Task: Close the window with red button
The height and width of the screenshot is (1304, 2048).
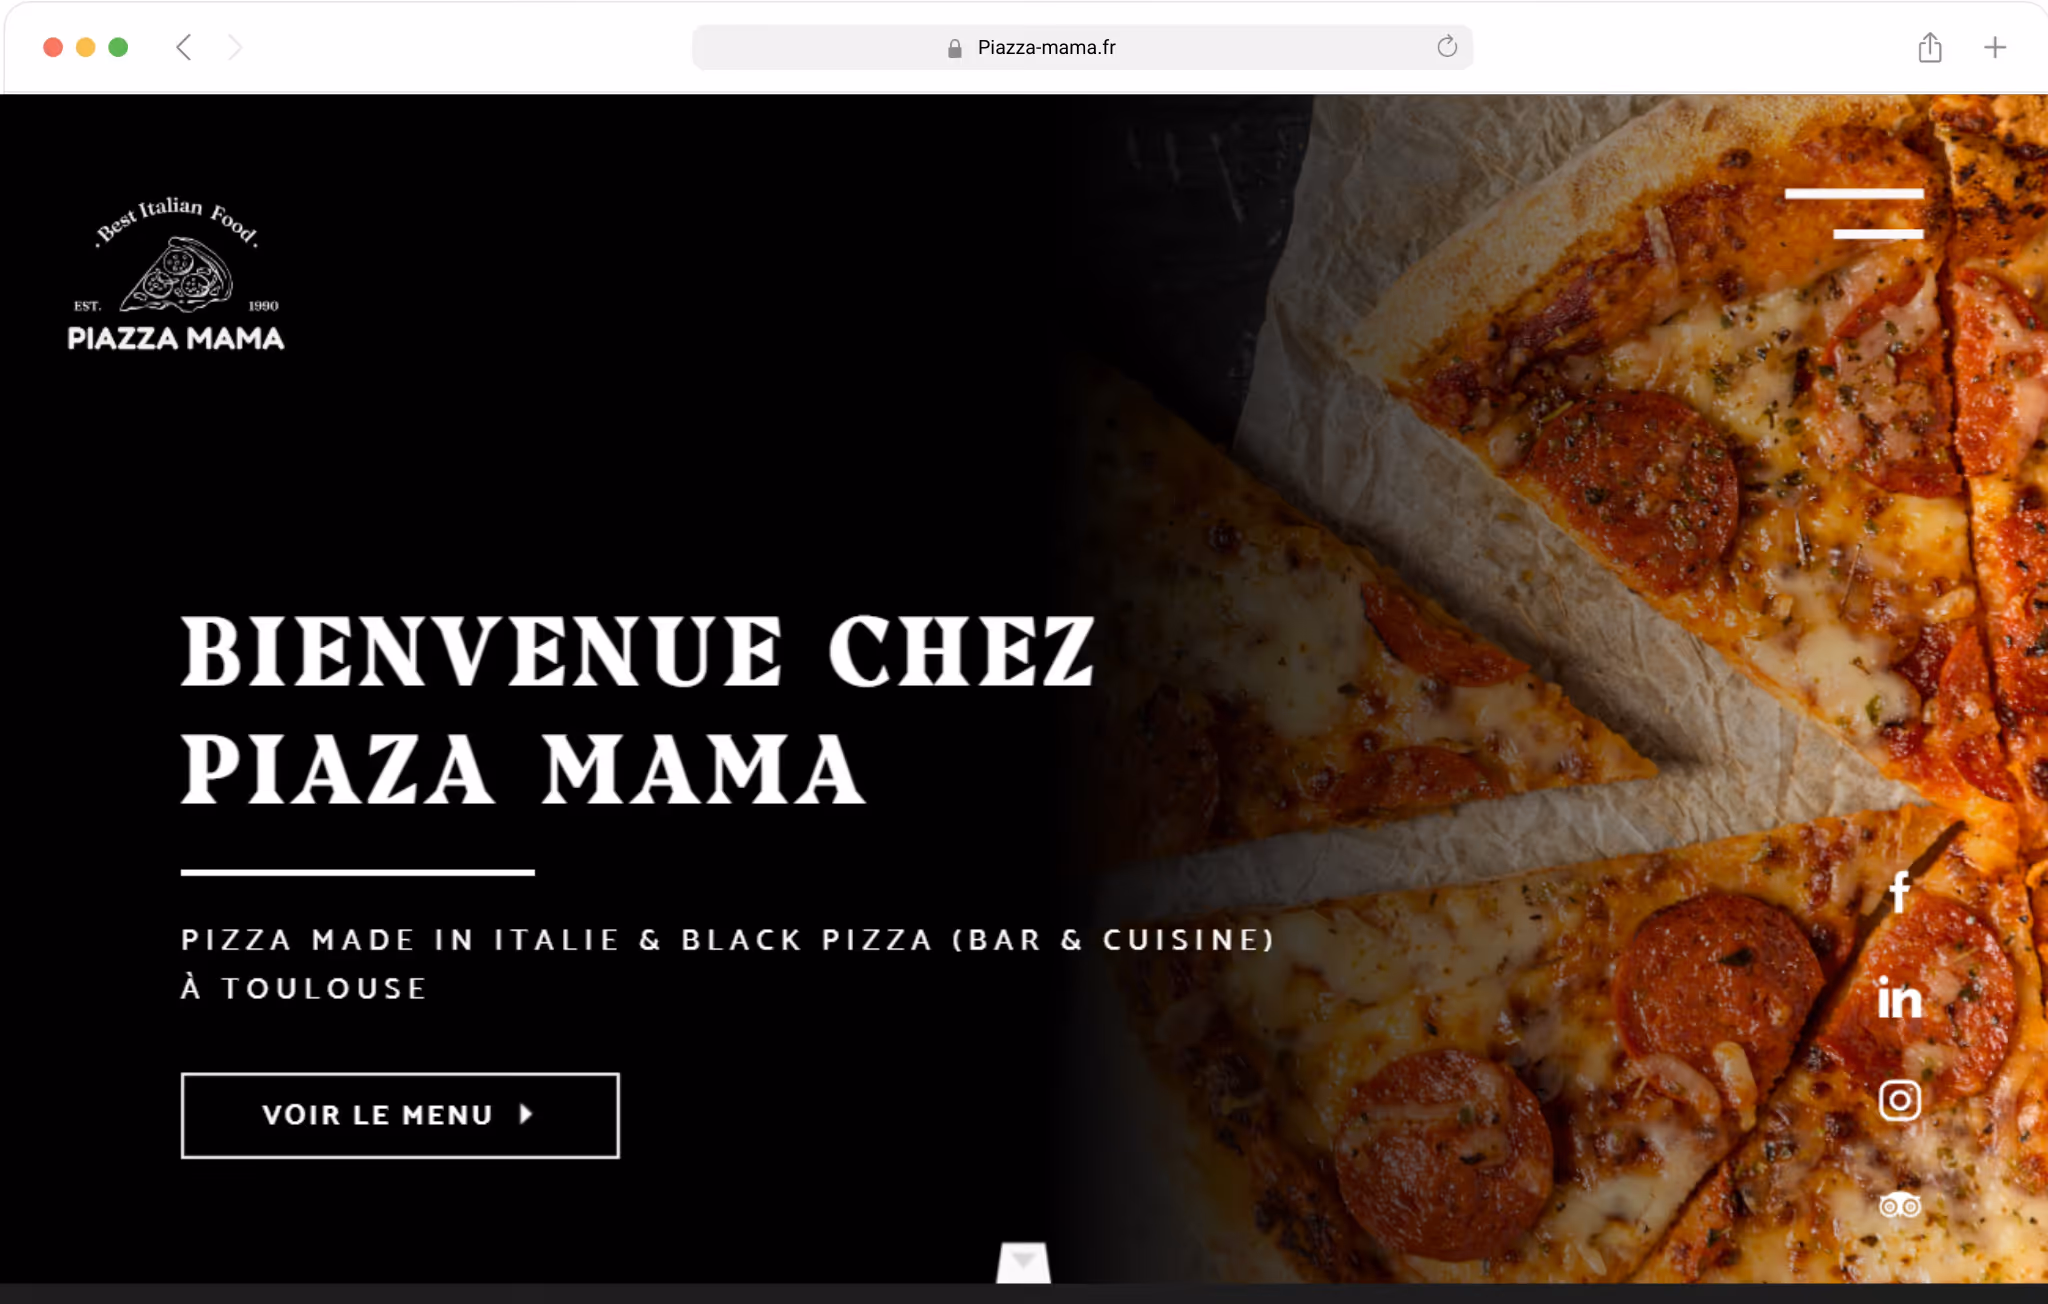Action: 53,47
